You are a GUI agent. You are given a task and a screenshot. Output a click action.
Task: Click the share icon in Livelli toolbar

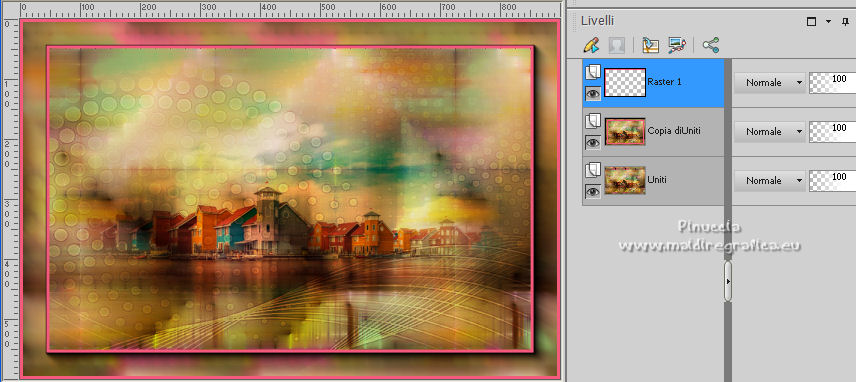(711, 45)
